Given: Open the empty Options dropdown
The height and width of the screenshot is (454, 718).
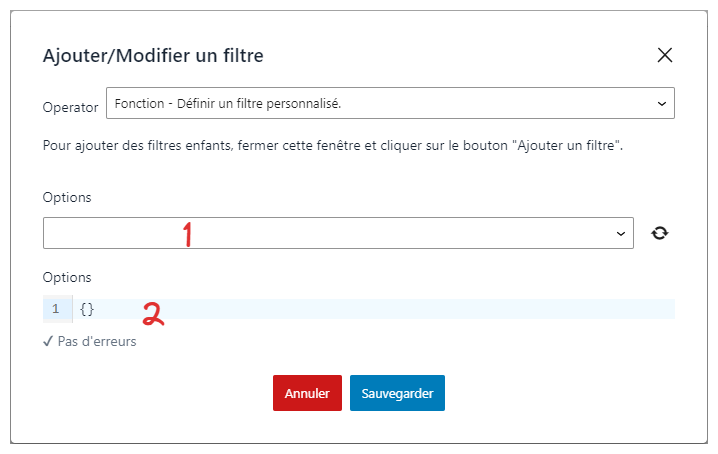Looking at the screenshot, I should 338,233.
